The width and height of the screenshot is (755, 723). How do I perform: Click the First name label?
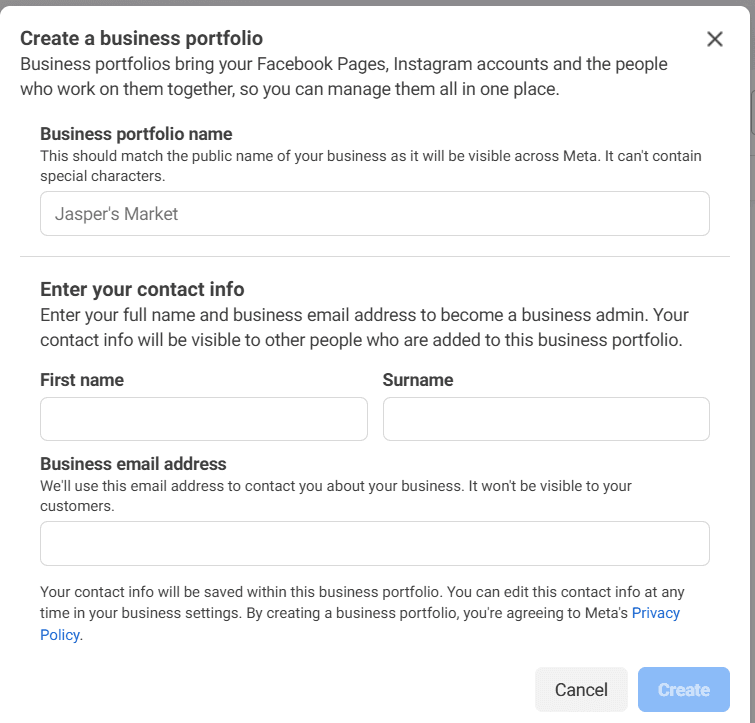(82, 380)
